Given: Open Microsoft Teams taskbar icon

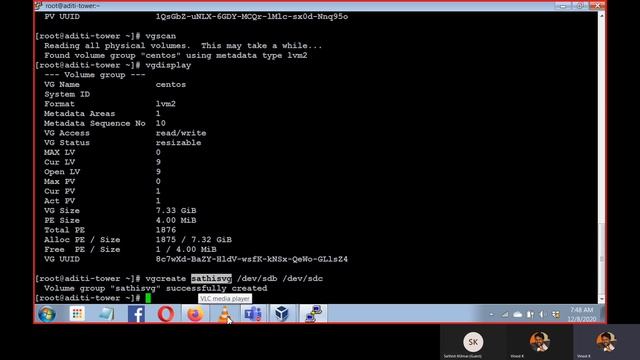Looking at the screenshot, I should click(253, 314).
